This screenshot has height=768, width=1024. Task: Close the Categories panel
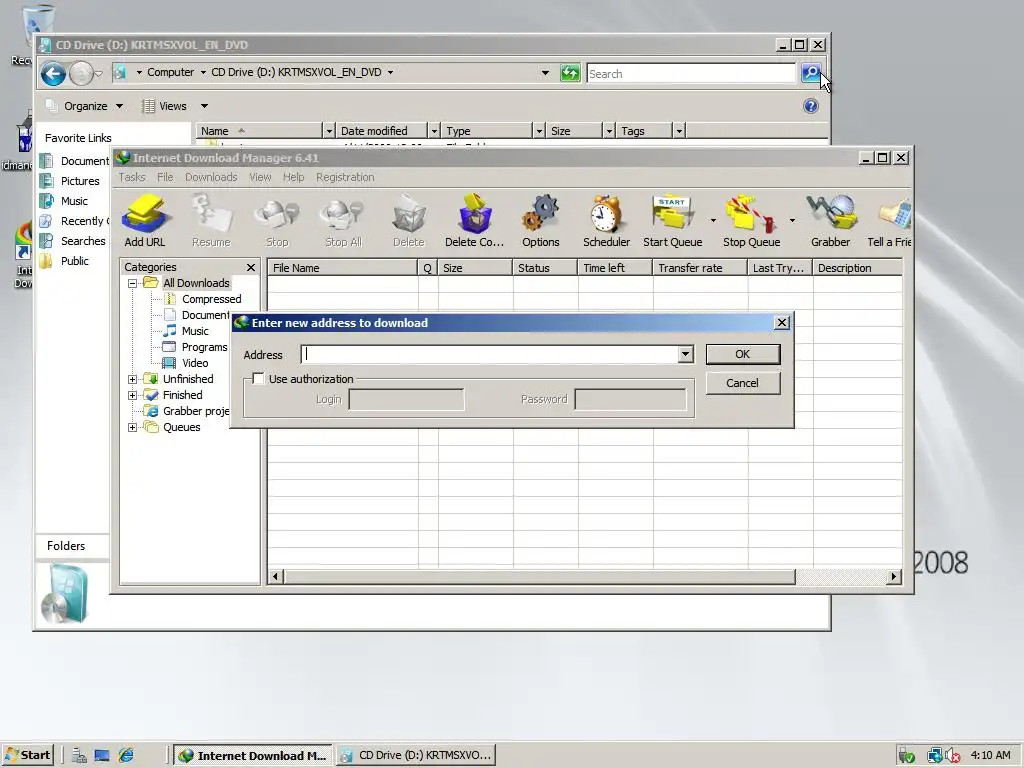251,268
